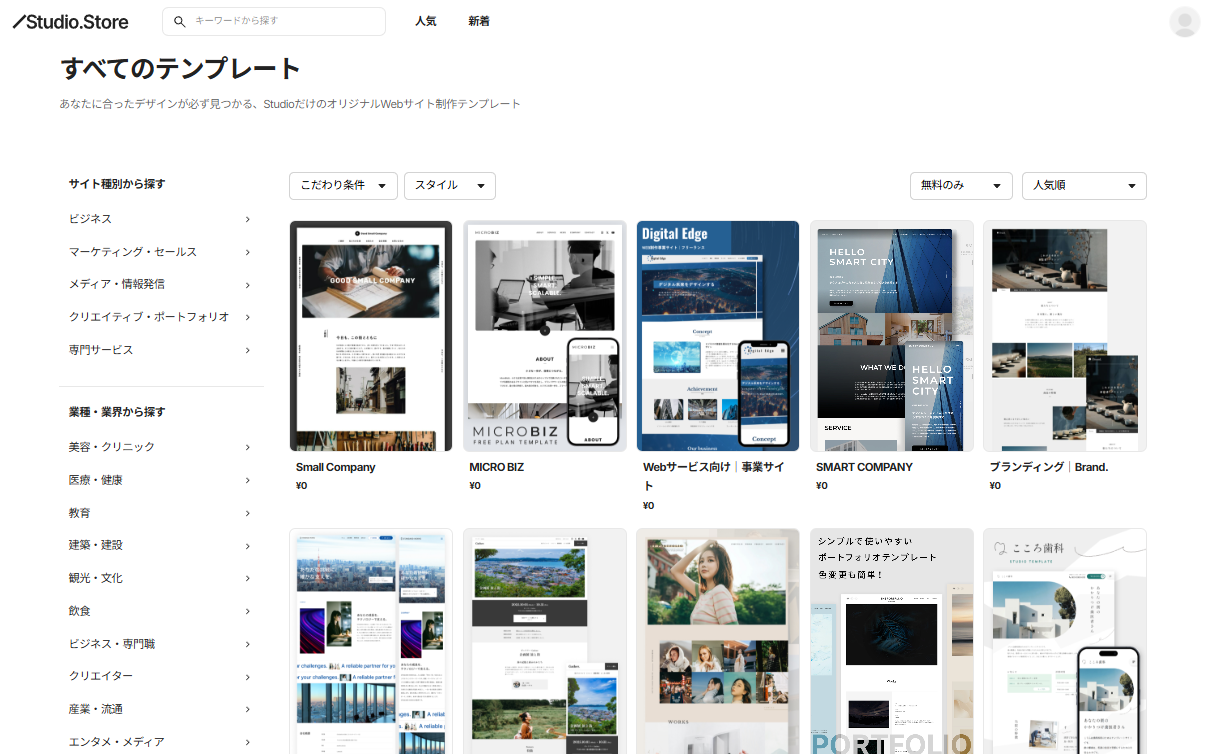Open the こだわり条件 filter dropdown
The width and height of the screenshot is (1218, 754).
343,186
